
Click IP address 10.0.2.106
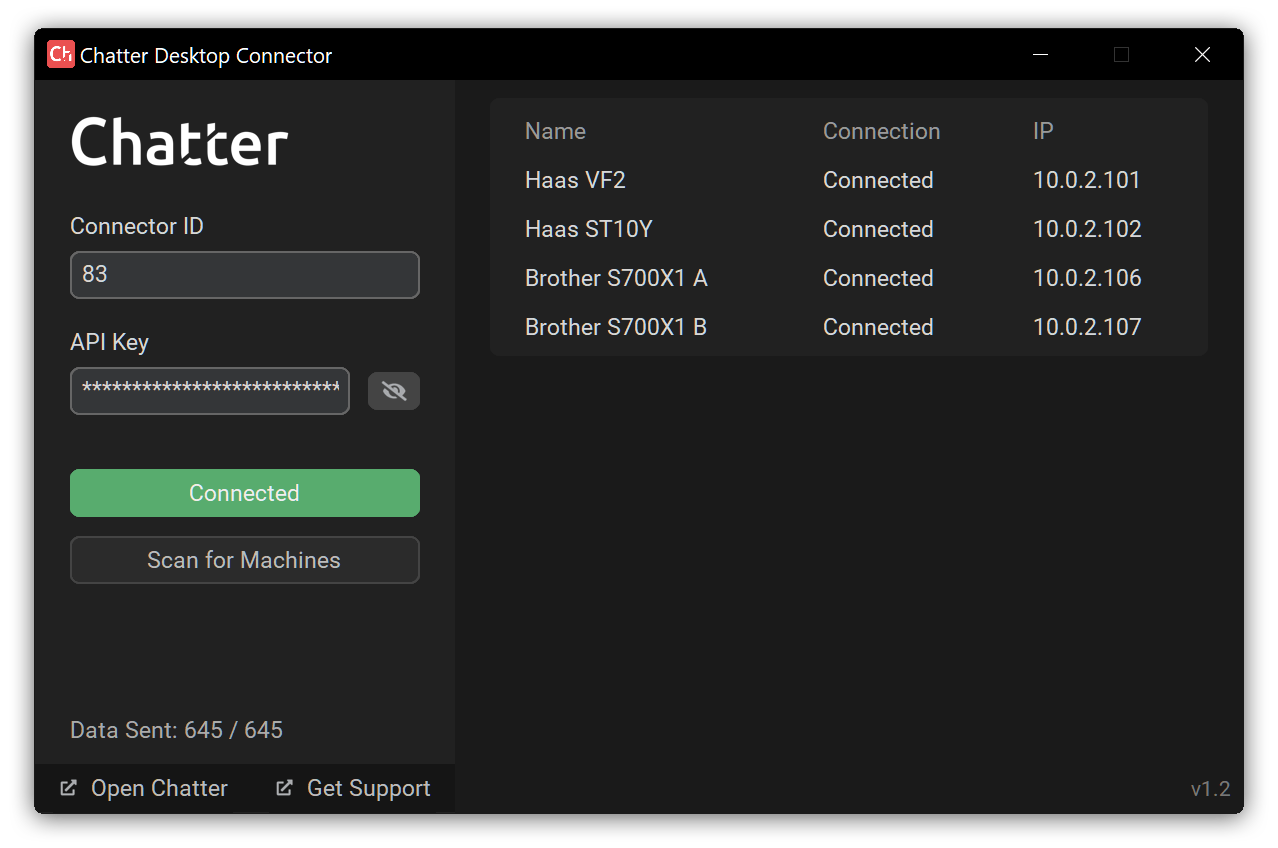[x=1087, y=278]
